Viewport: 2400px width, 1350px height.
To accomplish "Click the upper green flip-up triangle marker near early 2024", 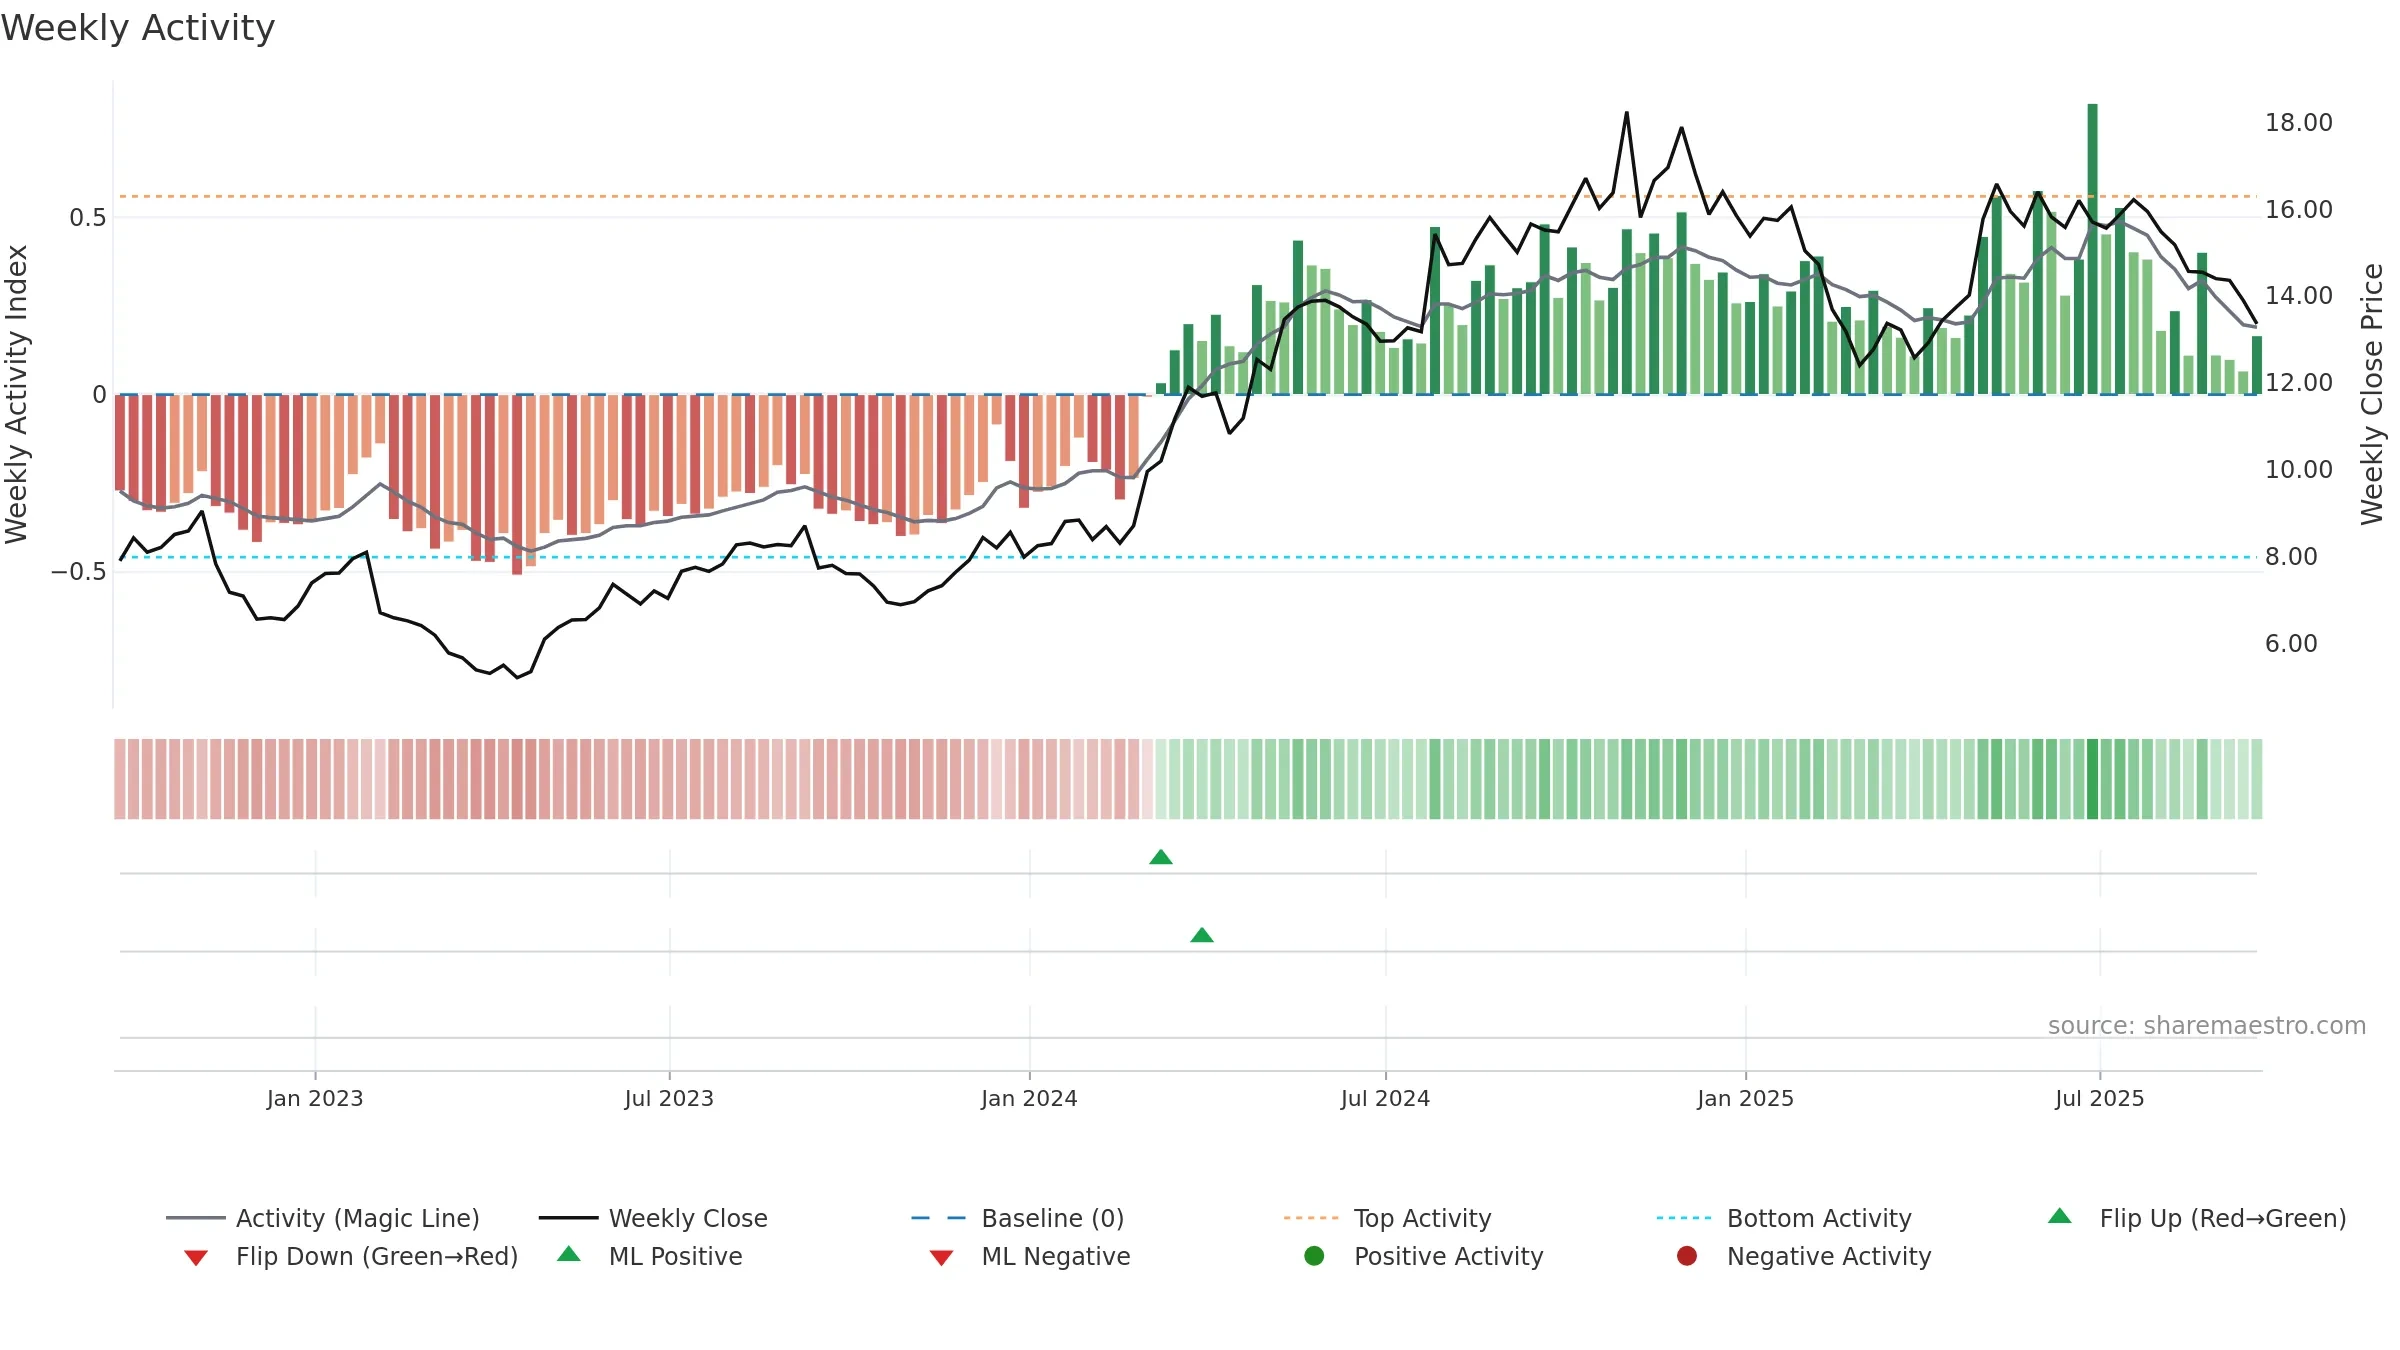I will [x=1161, y=857].
